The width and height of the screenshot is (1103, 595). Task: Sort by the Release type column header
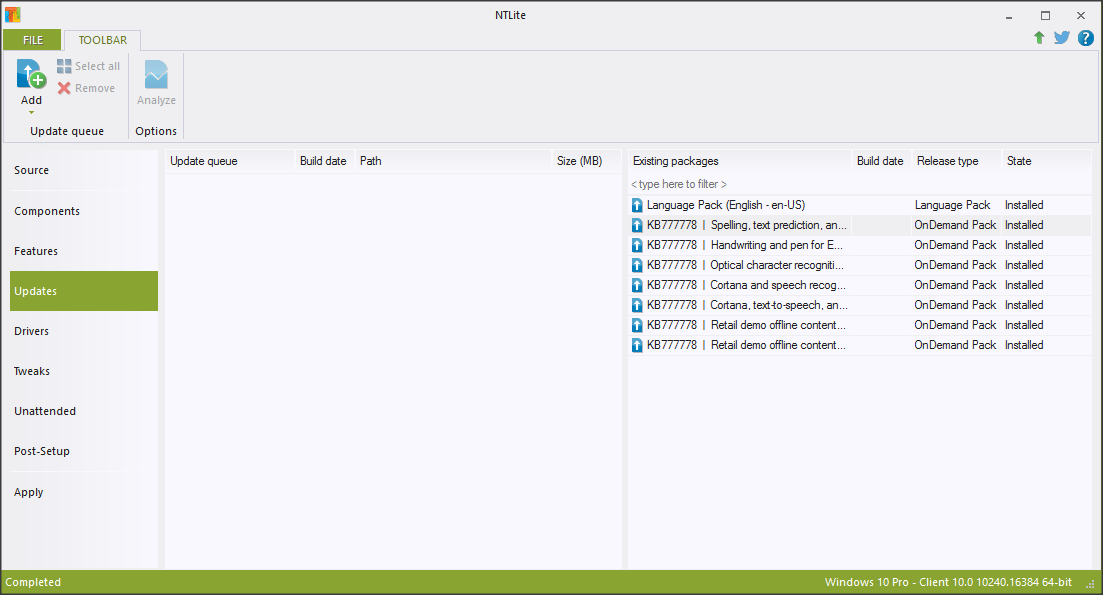(947, 161)
